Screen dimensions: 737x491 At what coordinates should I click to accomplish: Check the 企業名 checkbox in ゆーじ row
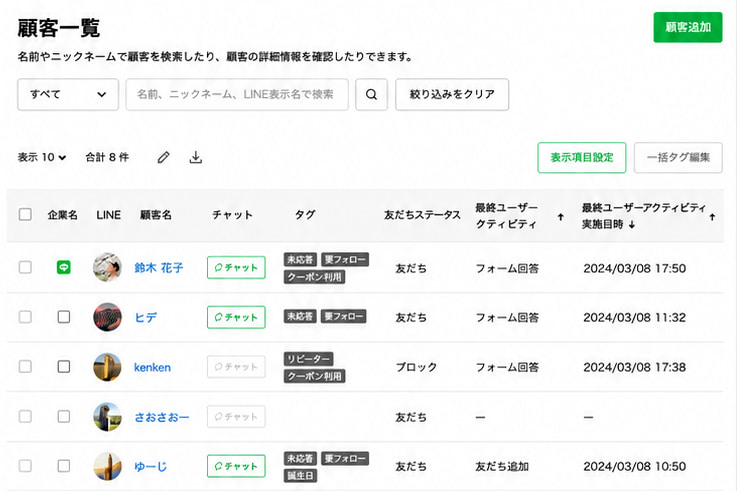pos(64,466)
